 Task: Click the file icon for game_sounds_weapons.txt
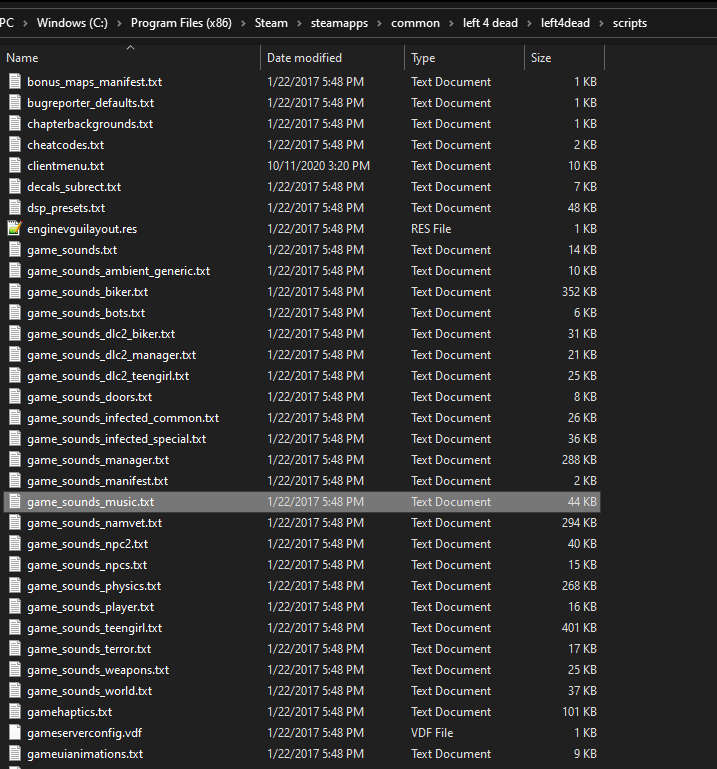[15, 670]
